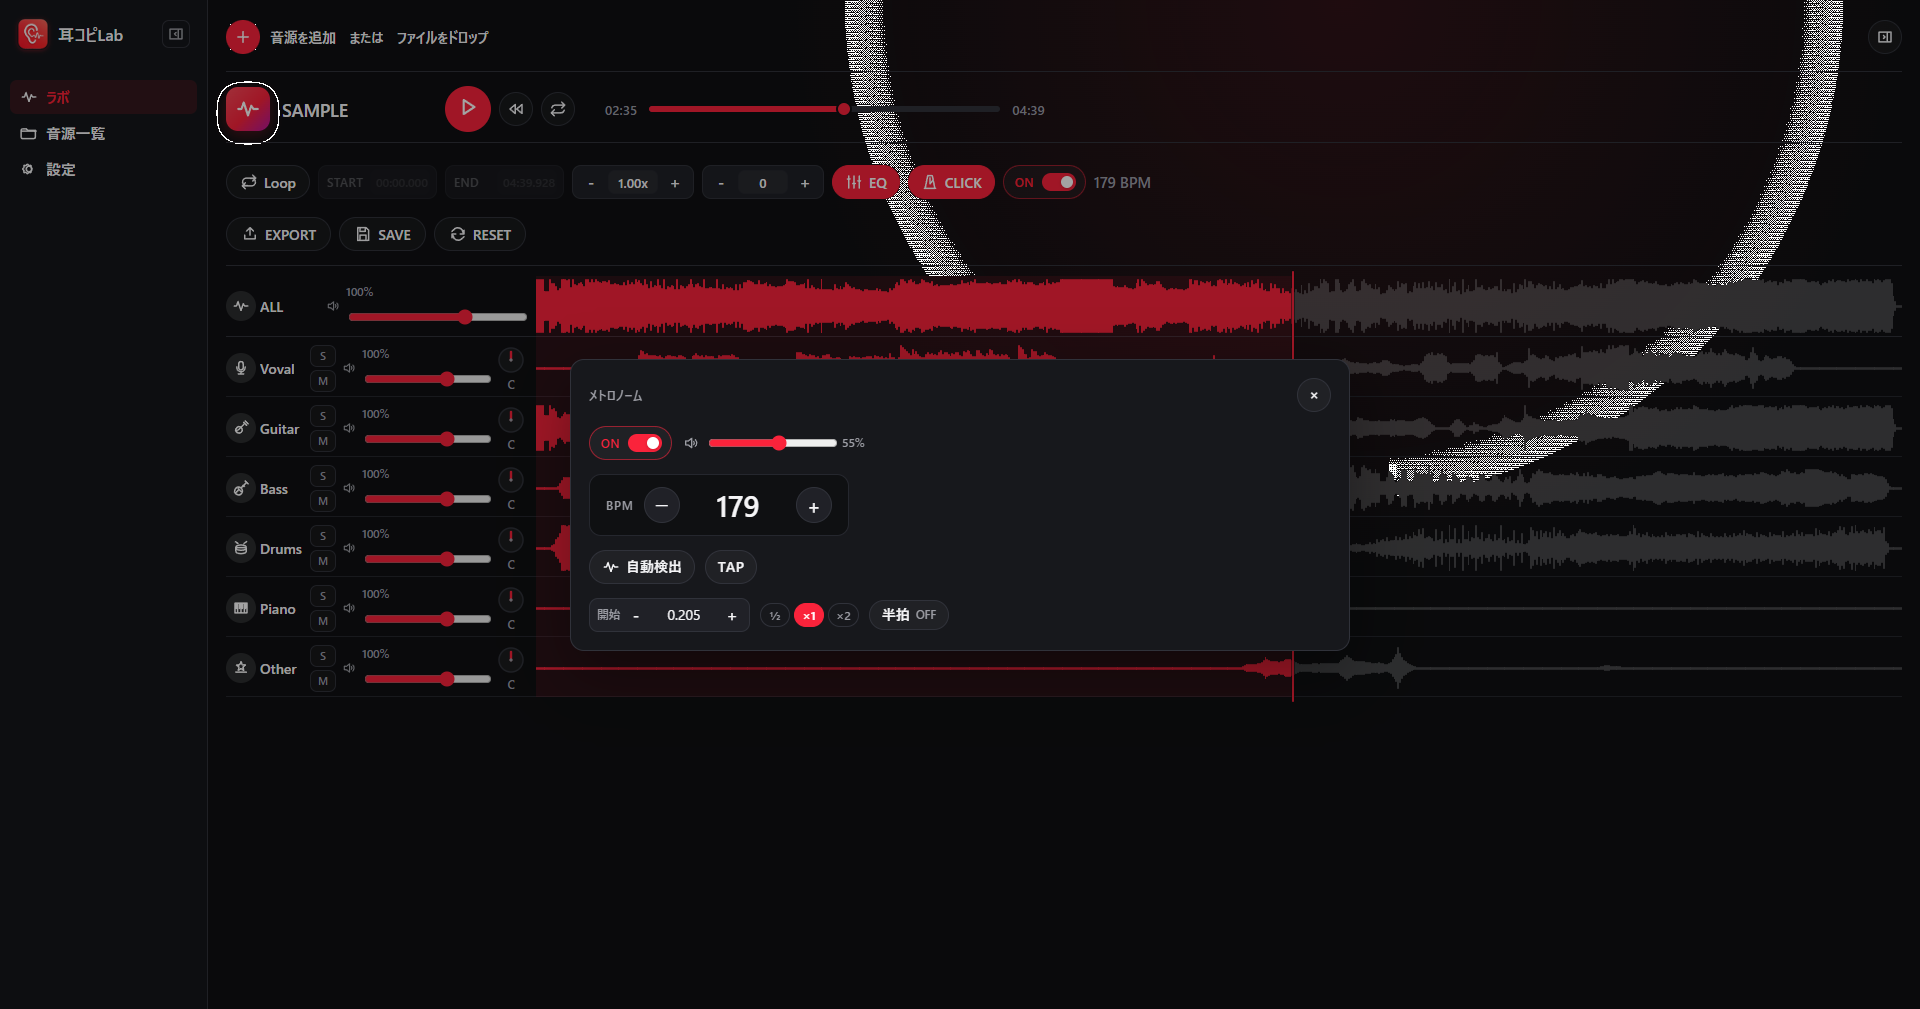Increase playback speed from 1.00x
Image resolution: width=1920 pixels, height=1009 pixels.
click(675, 183)
